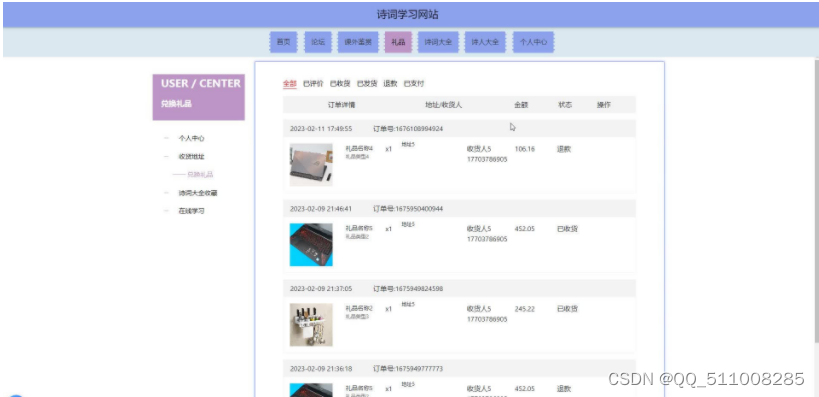Viewport: 819px width, 397px height.
Task: Select the 全部 order filter tab
Action: 290,84
